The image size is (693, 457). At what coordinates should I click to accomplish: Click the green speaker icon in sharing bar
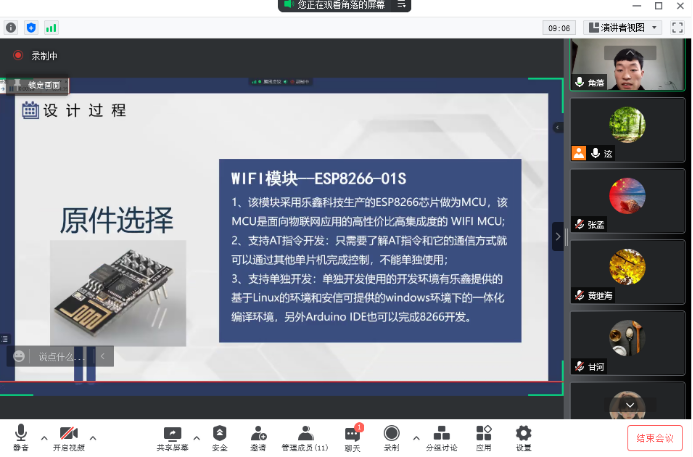(x=288, y=4)
